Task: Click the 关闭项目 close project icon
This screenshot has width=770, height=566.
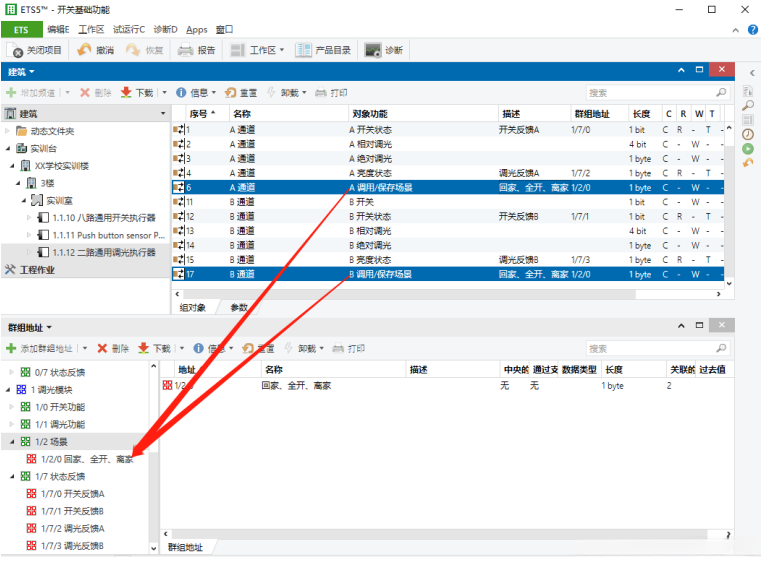Action: (15, 50)
